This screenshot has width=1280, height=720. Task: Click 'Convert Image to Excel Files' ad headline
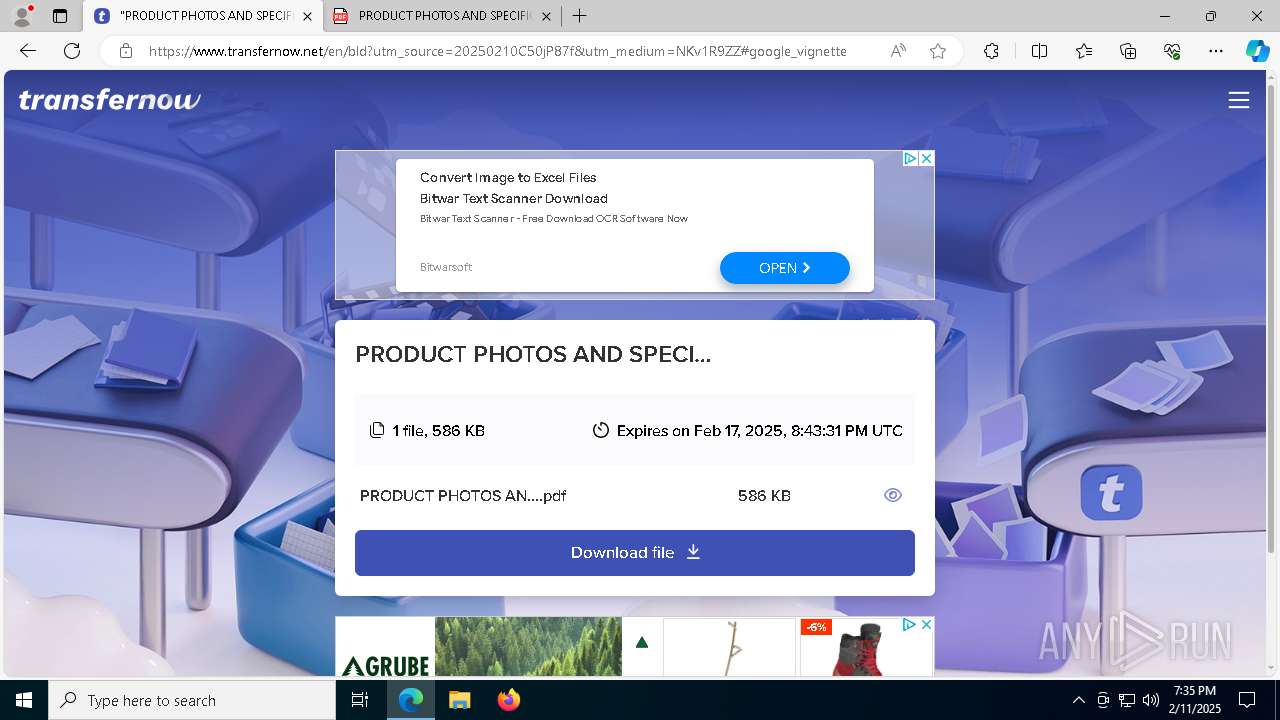(508, 177)
